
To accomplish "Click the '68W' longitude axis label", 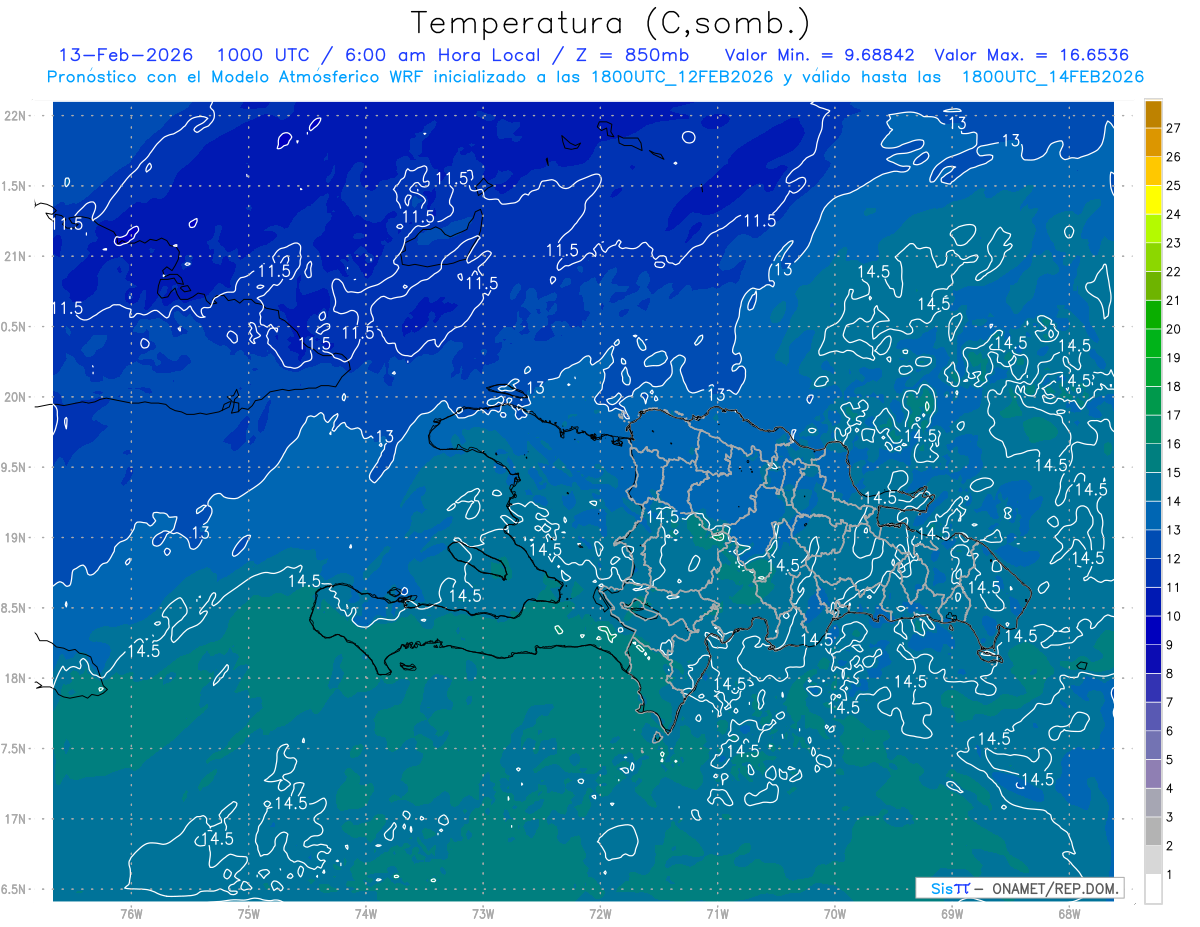I will [x=1069, y=913].
